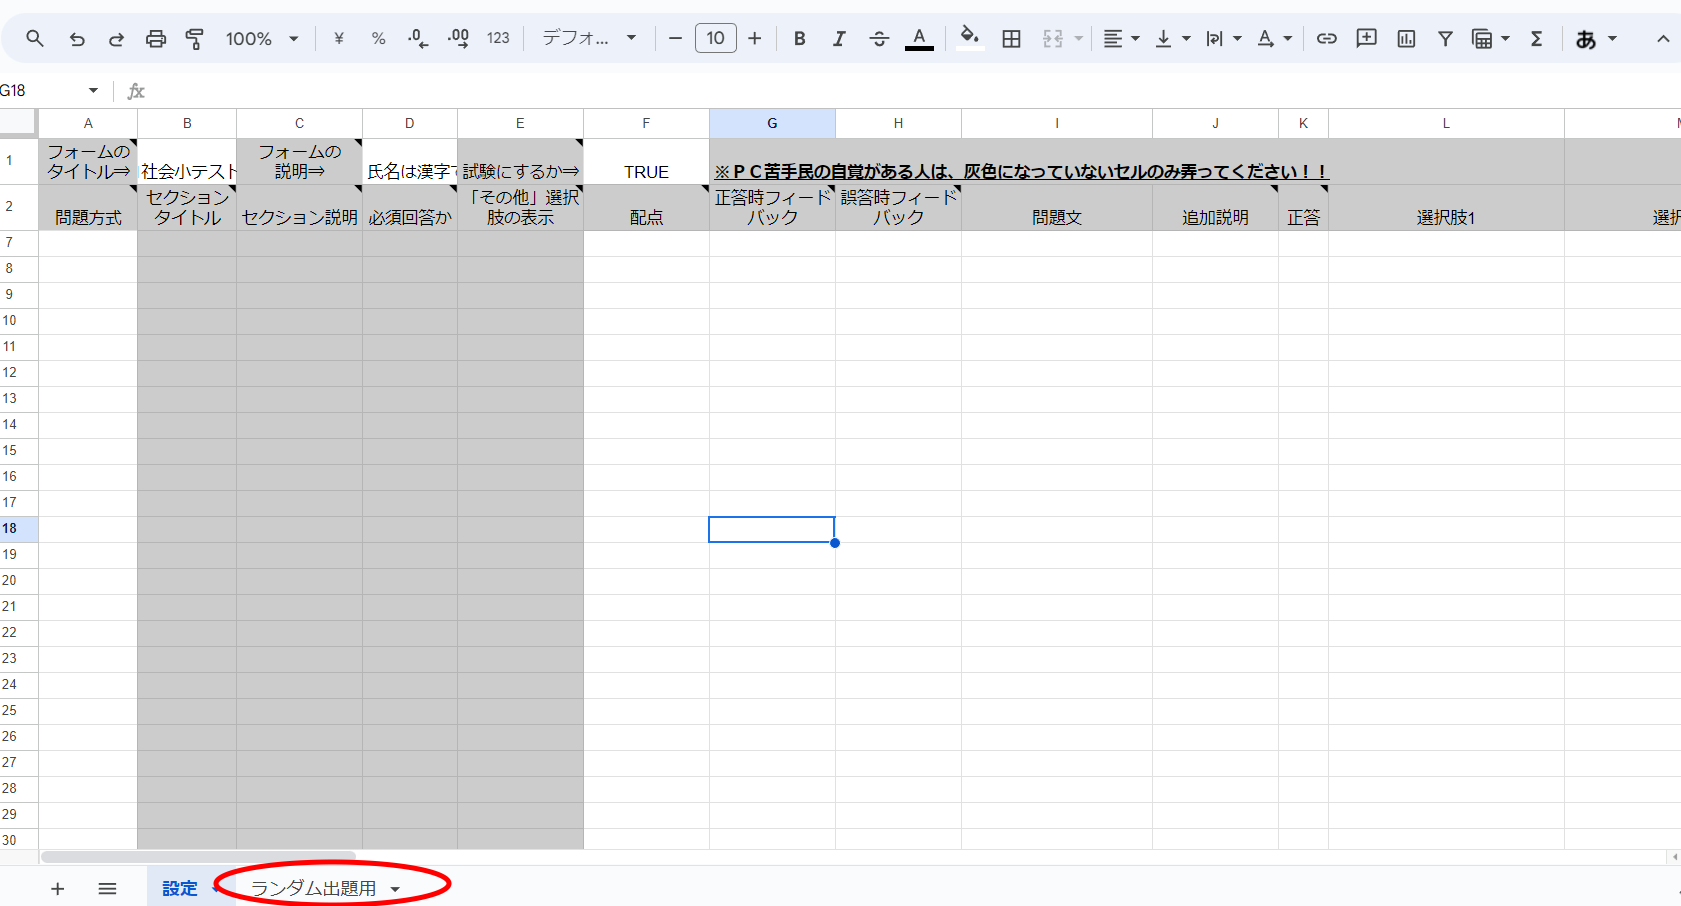The image size is (1681, 906).
Task: Create a filter
Action: click(1445, 38)
